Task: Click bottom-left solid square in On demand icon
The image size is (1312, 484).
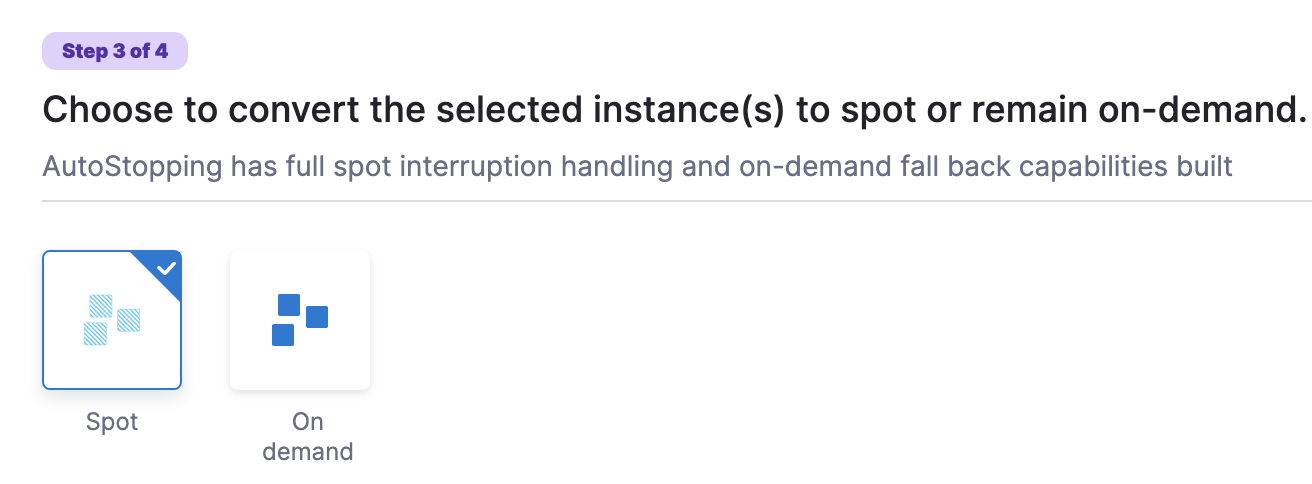Action: click(283, 335)
